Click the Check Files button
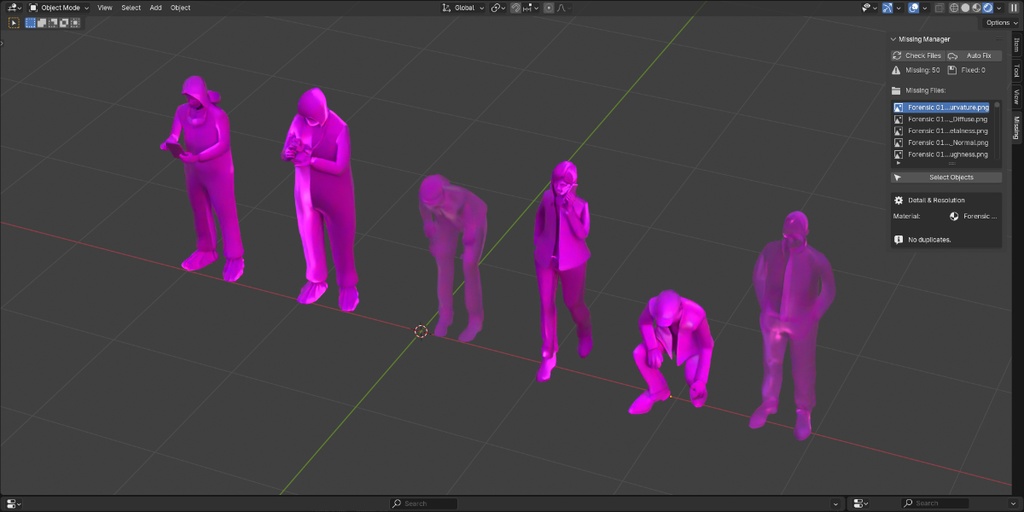Screen dimensions: 1024x512 (918, 56)
